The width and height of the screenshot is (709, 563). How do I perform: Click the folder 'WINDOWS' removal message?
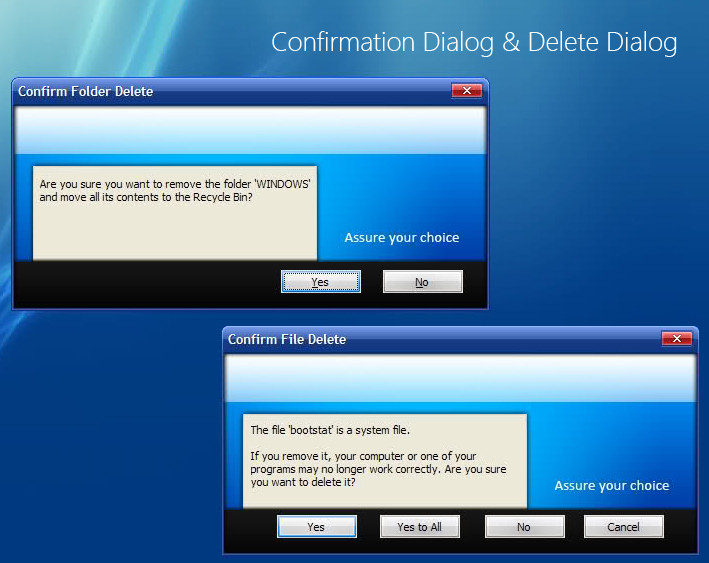[175, 190]
